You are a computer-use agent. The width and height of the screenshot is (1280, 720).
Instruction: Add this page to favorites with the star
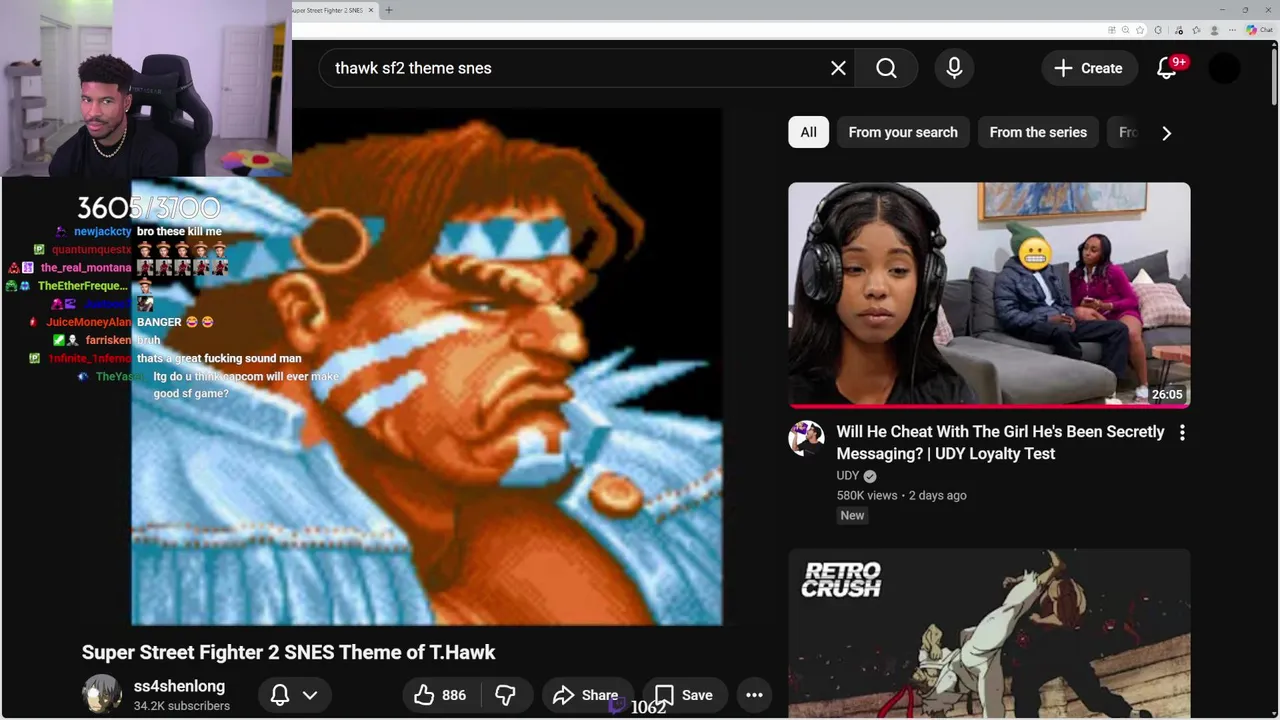[x=1140, y=30]
